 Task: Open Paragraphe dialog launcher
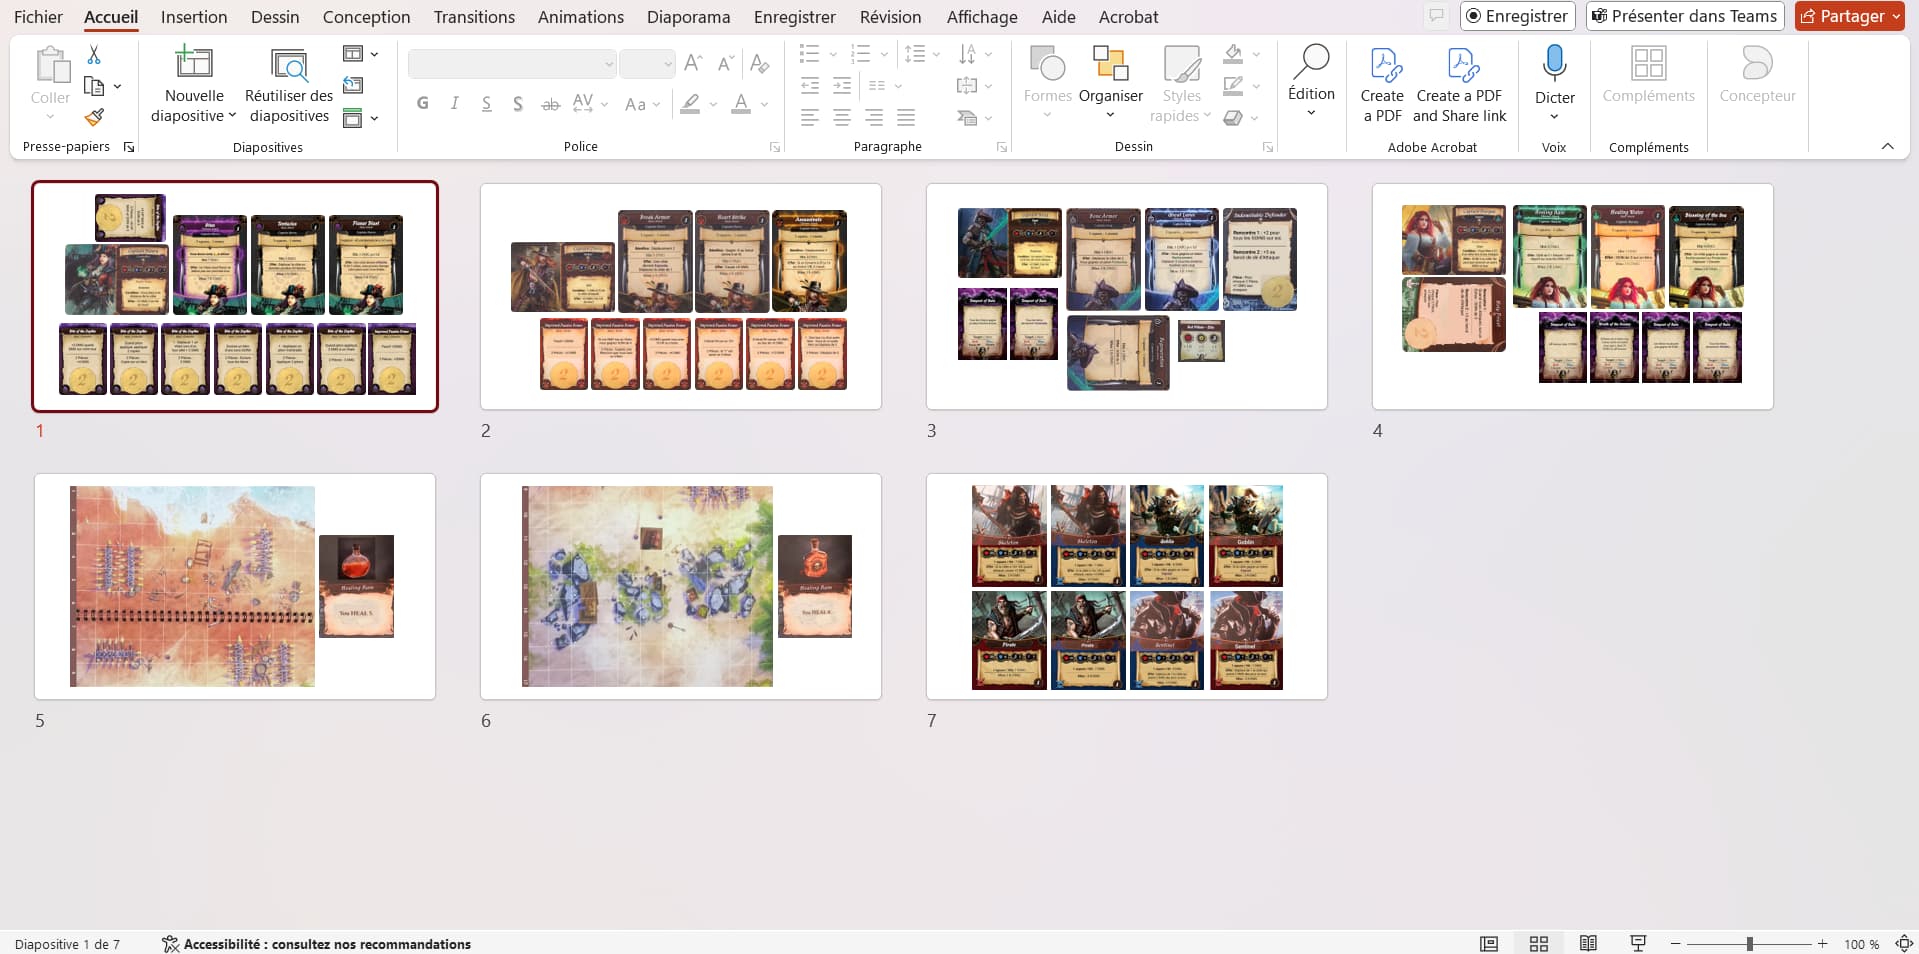pyautogui.click(x=1002, y=147)
